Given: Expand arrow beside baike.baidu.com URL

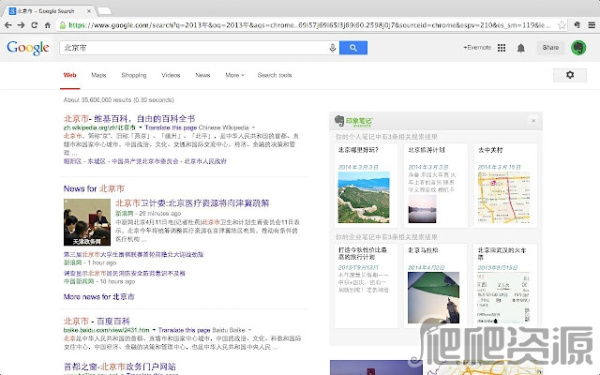Looking at the screenshot, I should tap(154, 330).
